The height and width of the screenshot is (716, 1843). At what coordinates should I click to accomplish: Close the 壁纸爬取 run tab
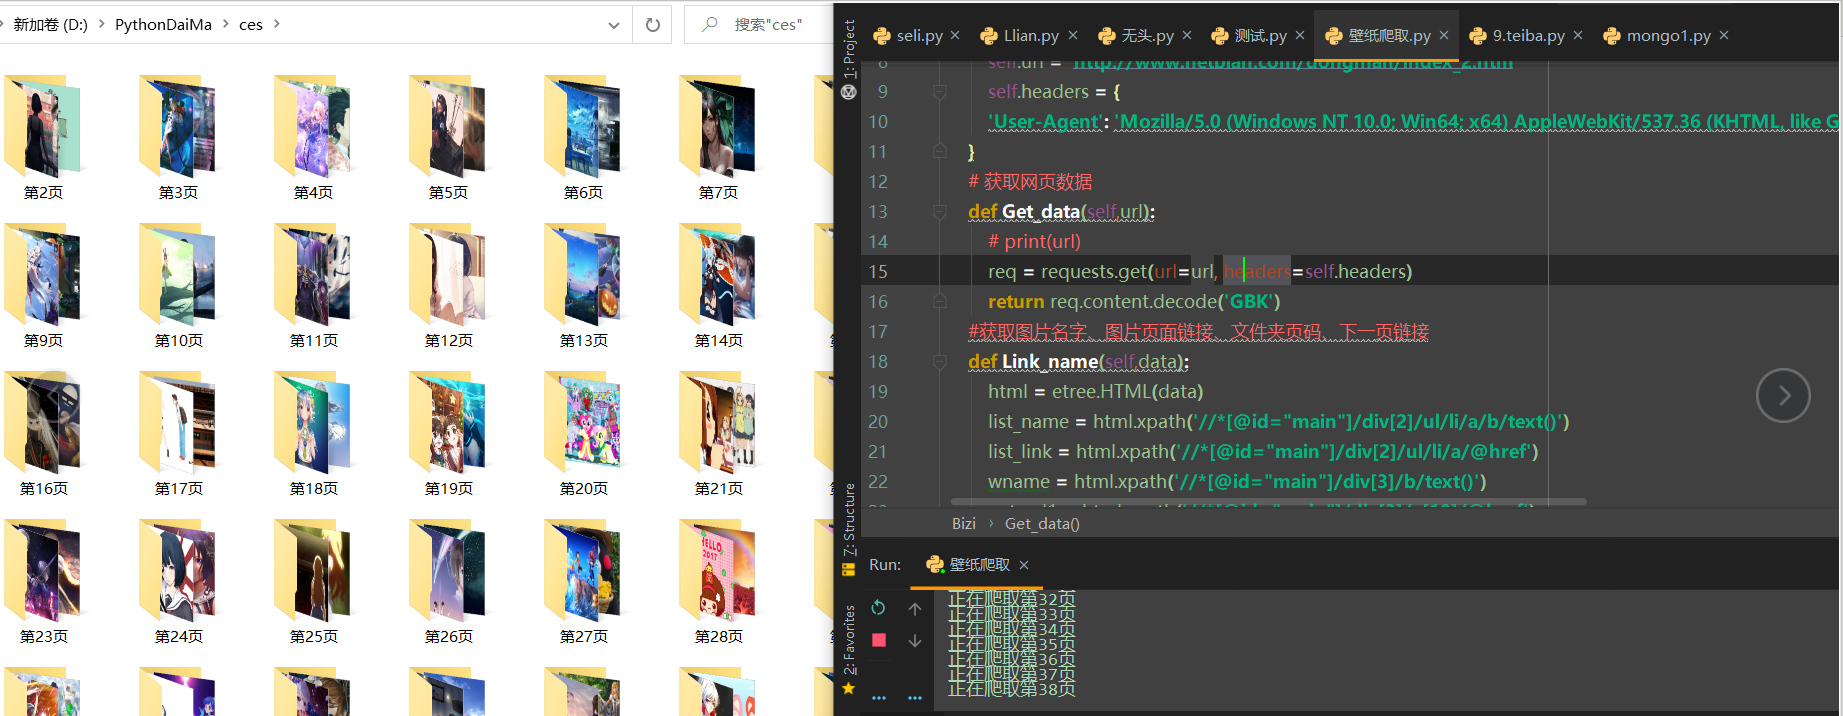click(1024, 565)
